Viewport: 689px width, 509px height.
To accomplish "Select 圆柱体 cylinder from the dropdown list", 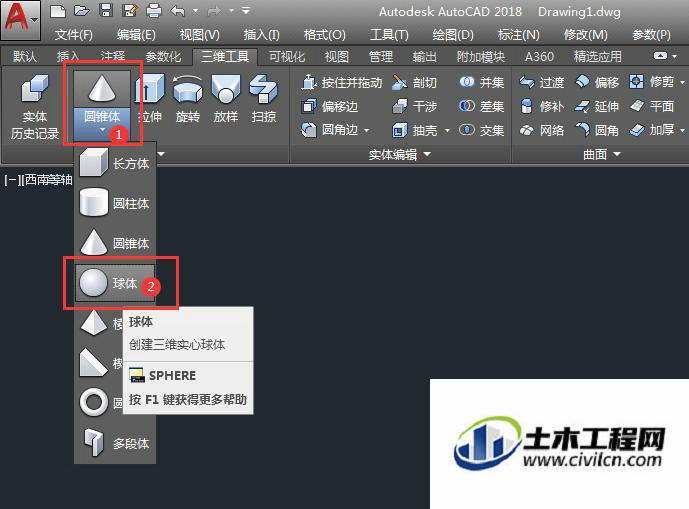I will 115,203.
